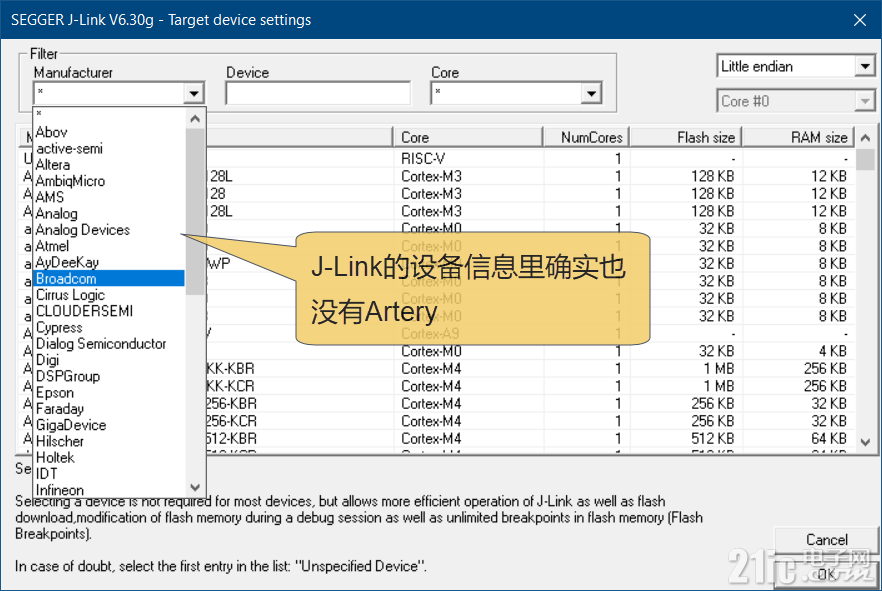Select Analog Devices in manufacturer list
The width and height of the screenshot is (882, 591).
tap(109, 230)
